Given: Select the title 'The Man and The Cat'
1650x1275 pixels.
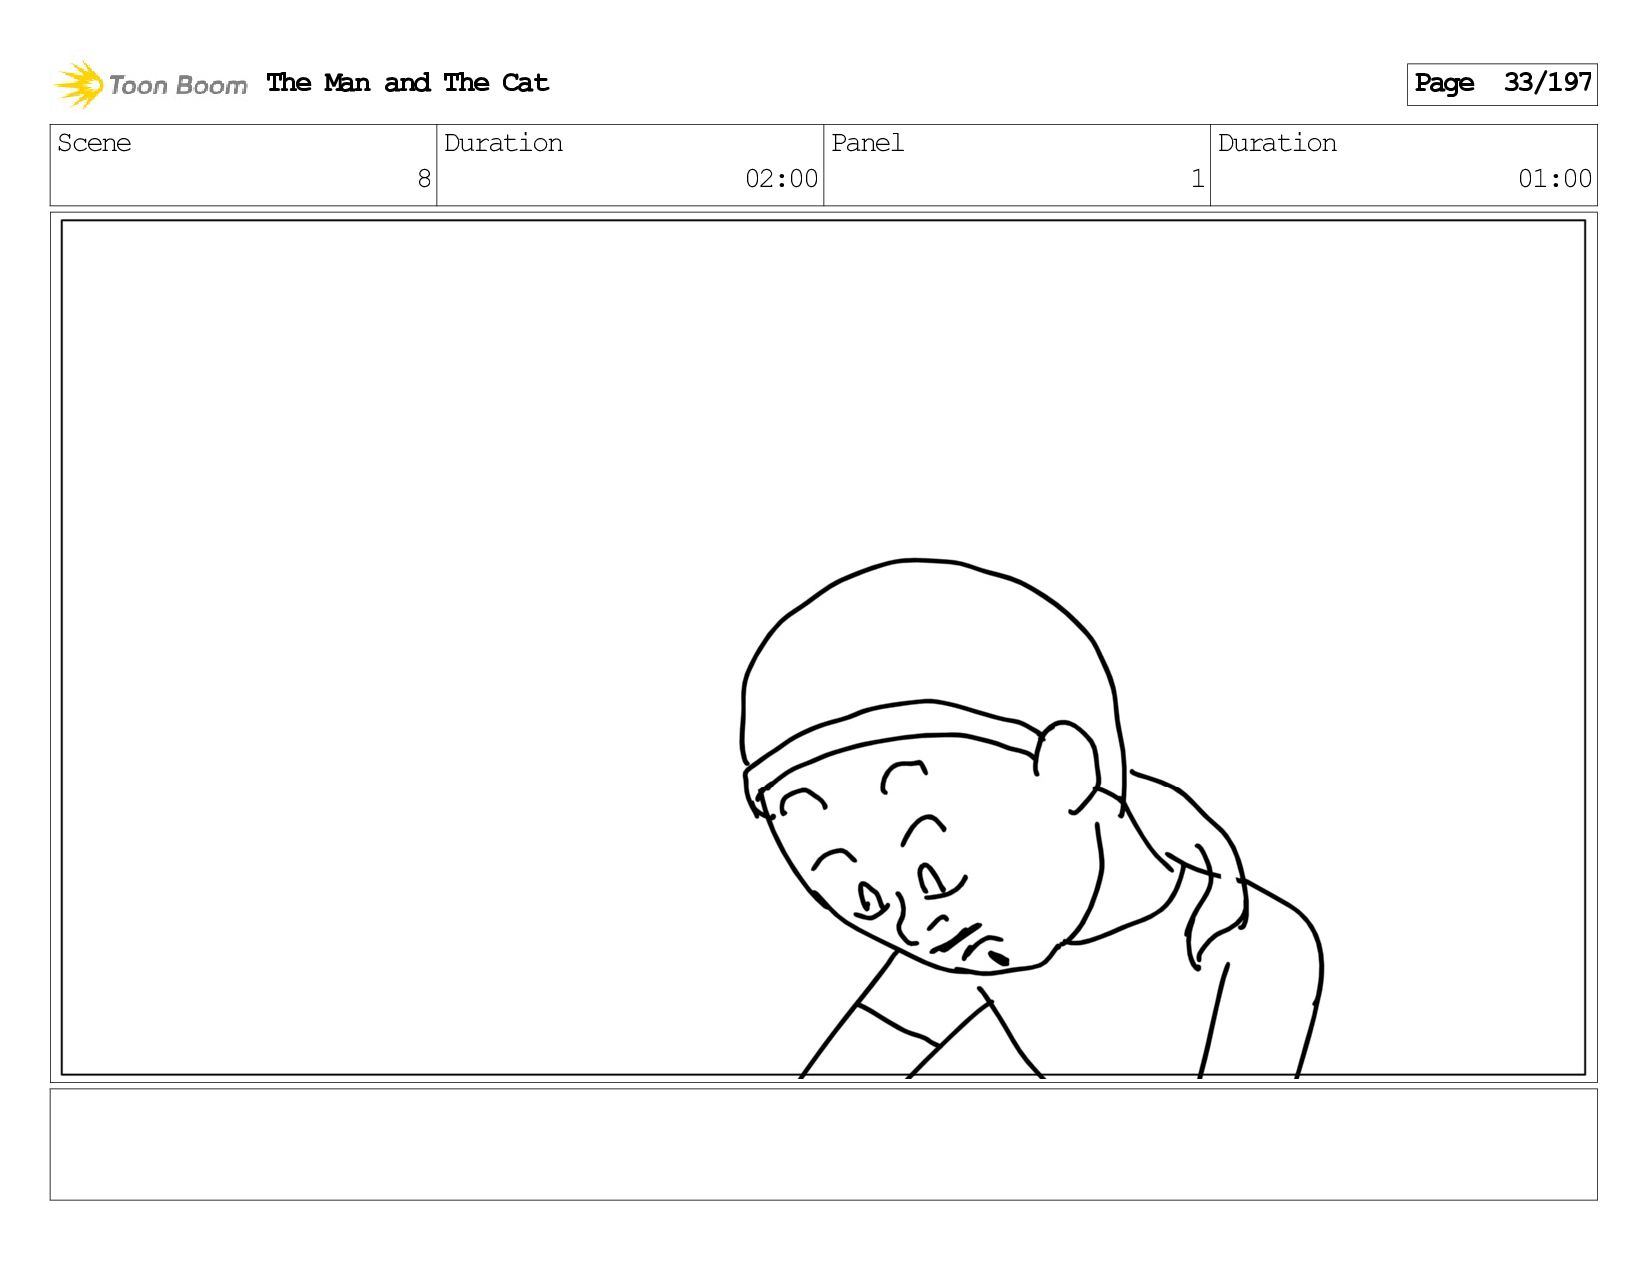Looking at the screenshot, I should click(x=408, y=83).
